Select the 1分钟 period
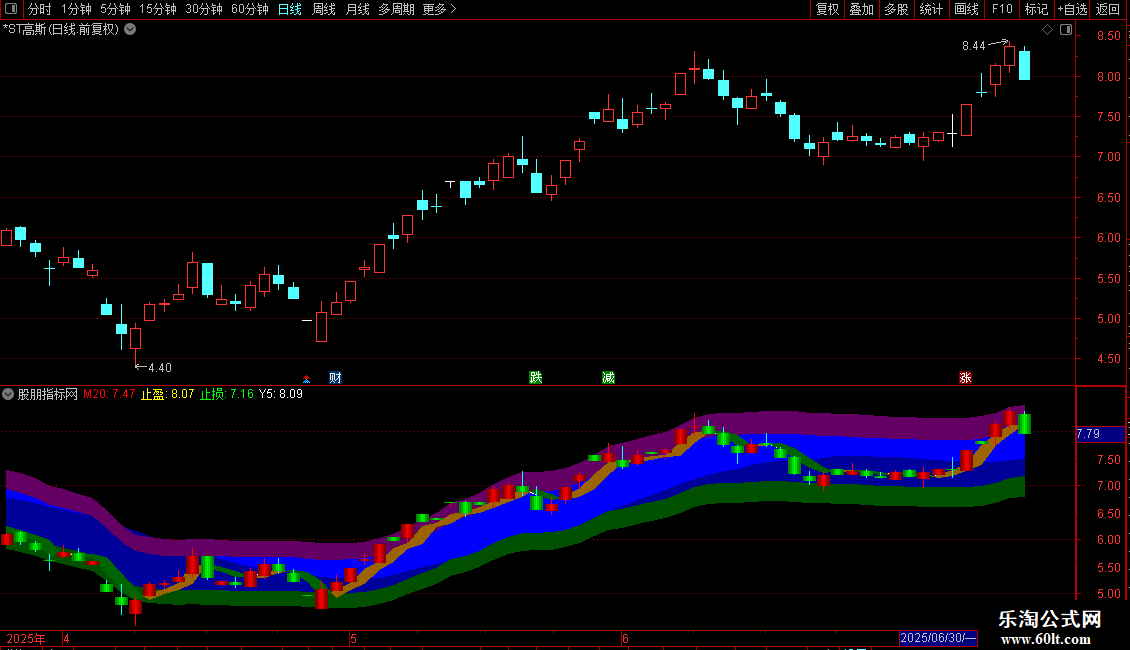This screenshot has width=1130, height=650. point(76,9)
